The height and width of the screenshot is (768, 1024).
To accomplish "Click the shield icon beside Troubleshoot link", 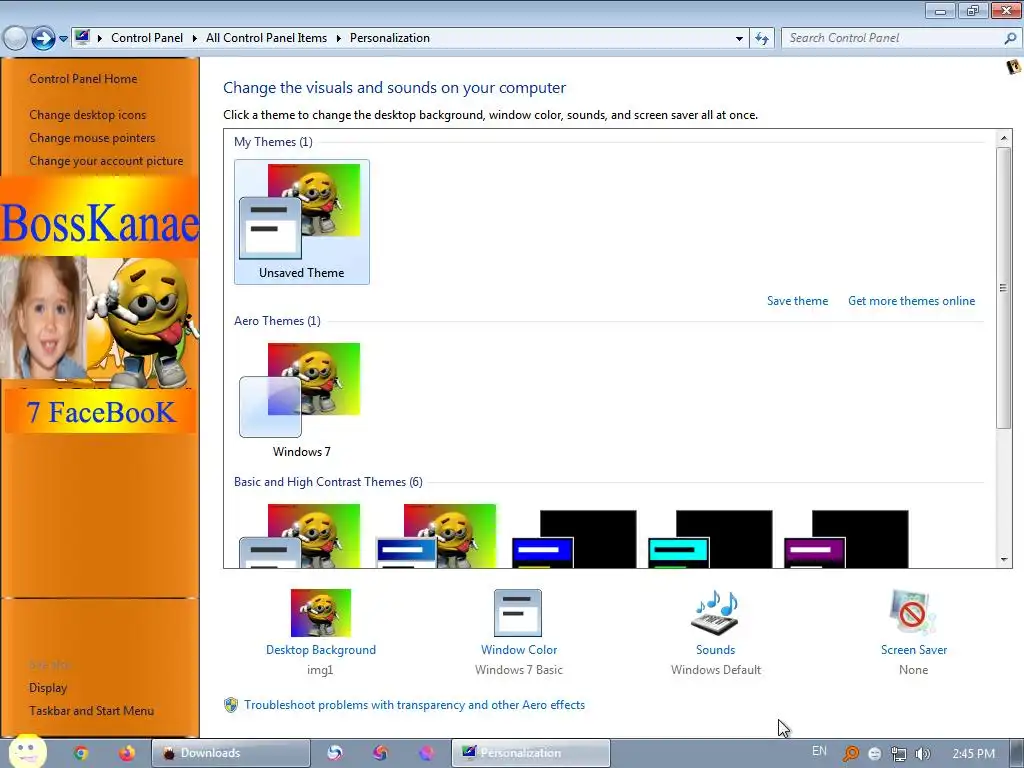I will [x=231, y=705].
